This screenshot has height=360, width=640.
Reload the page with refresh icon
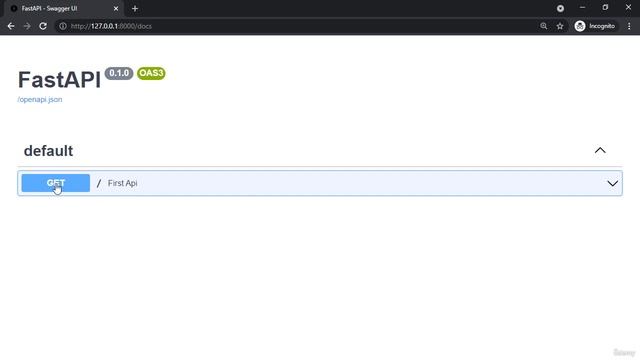43,26
